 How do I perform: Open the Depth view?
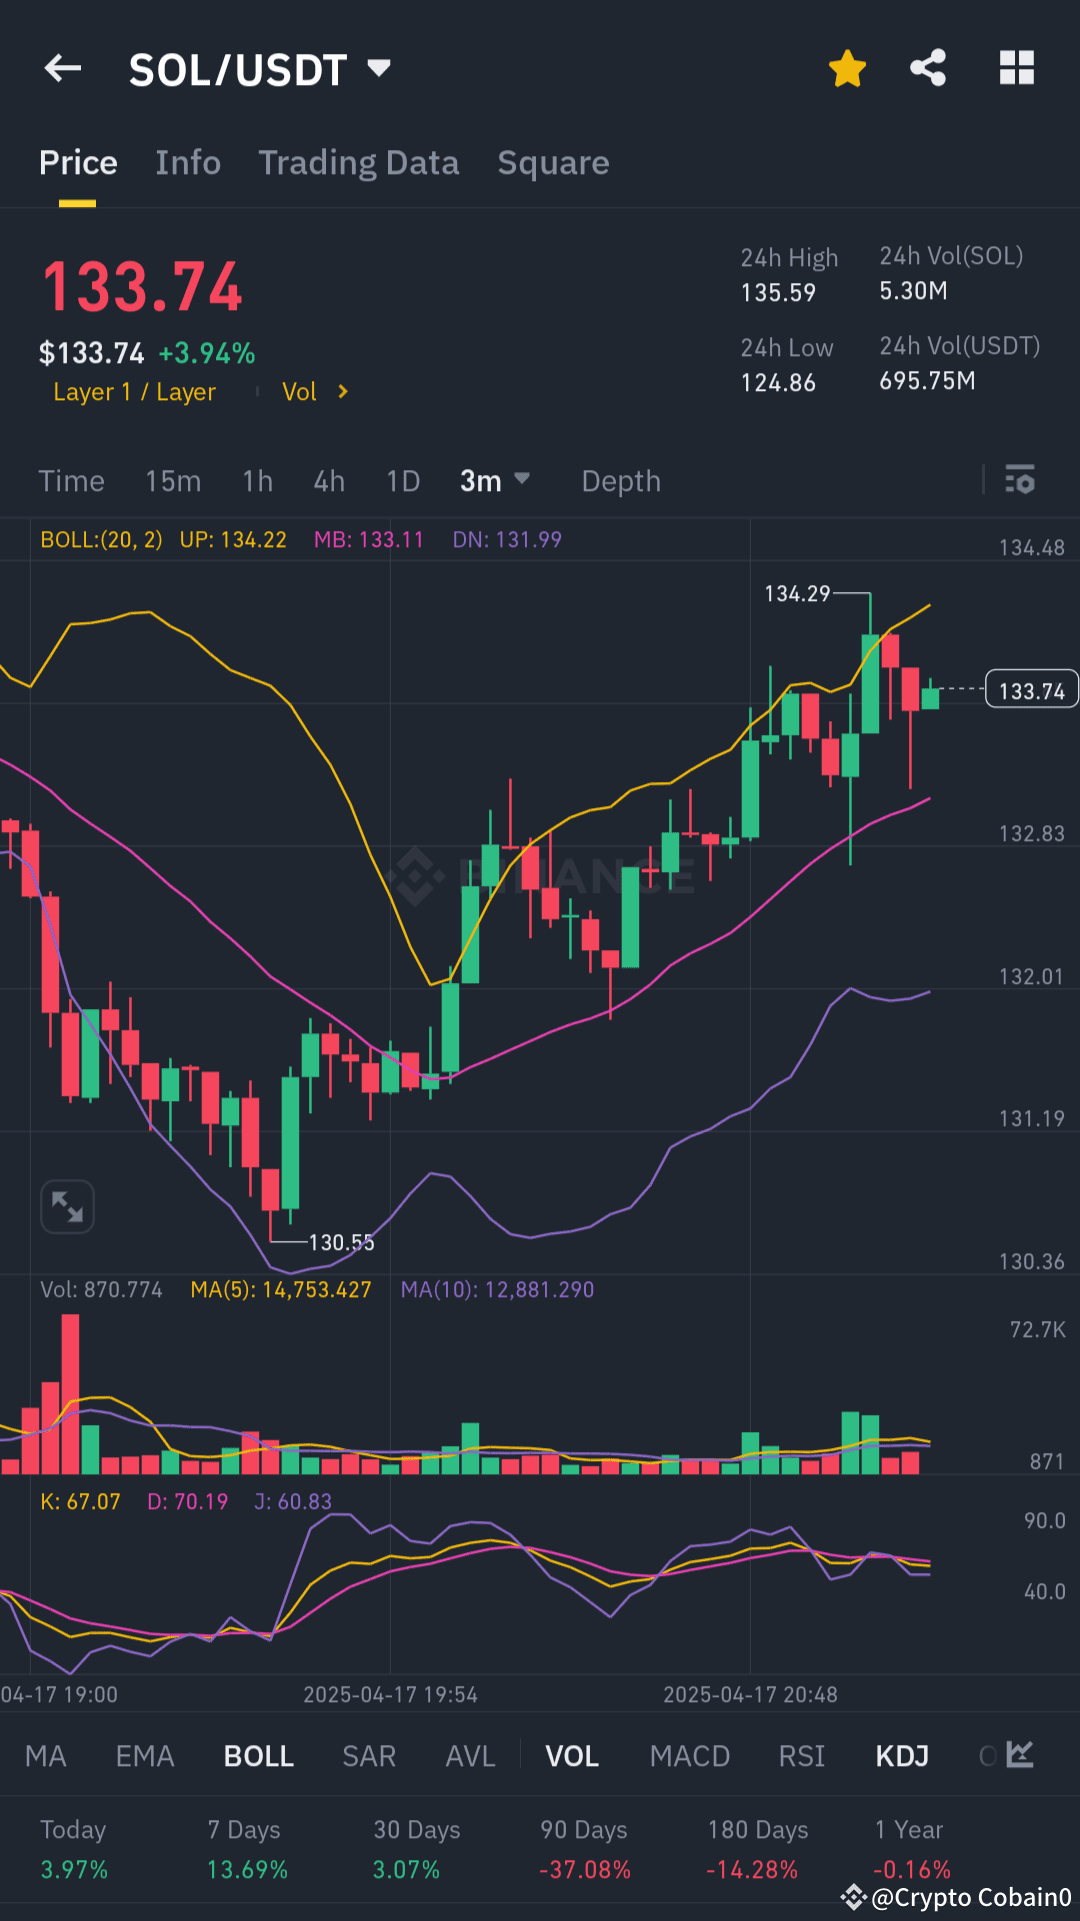tap(620, 481)
